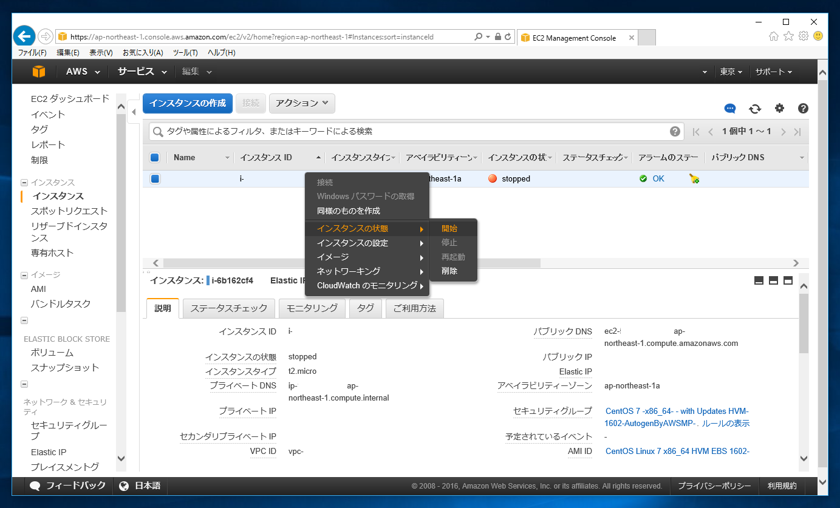
Task: Click the refresh icon in the address bar
Action: [x=508, y=37]
